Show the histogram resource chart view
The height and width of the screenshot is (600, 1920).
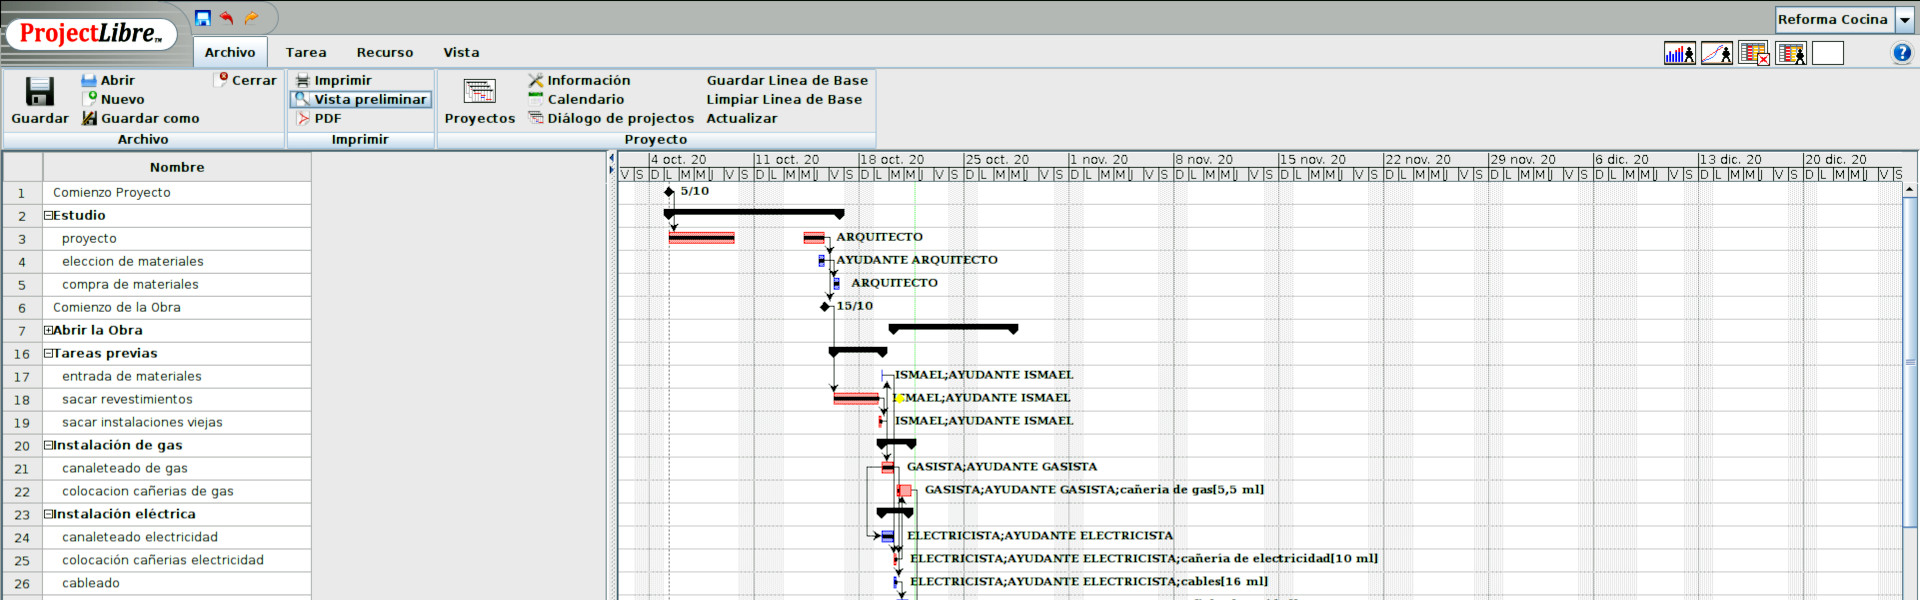coord(1680,53)
